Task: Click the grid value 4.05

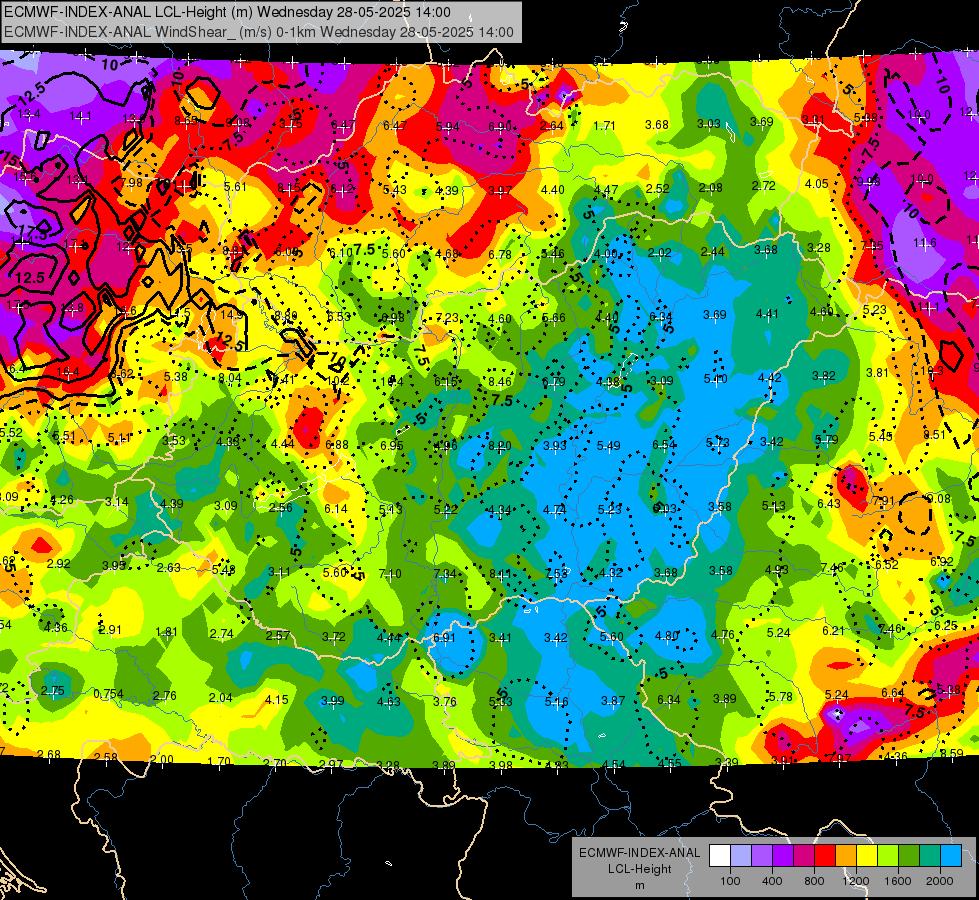Action: tap(817, 184)
